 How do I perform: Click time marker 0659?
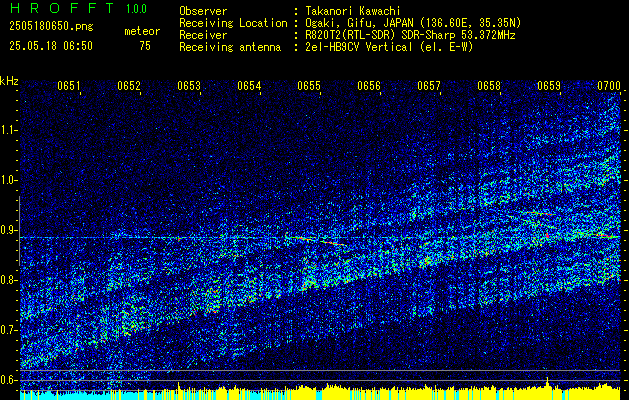(549, 86)
